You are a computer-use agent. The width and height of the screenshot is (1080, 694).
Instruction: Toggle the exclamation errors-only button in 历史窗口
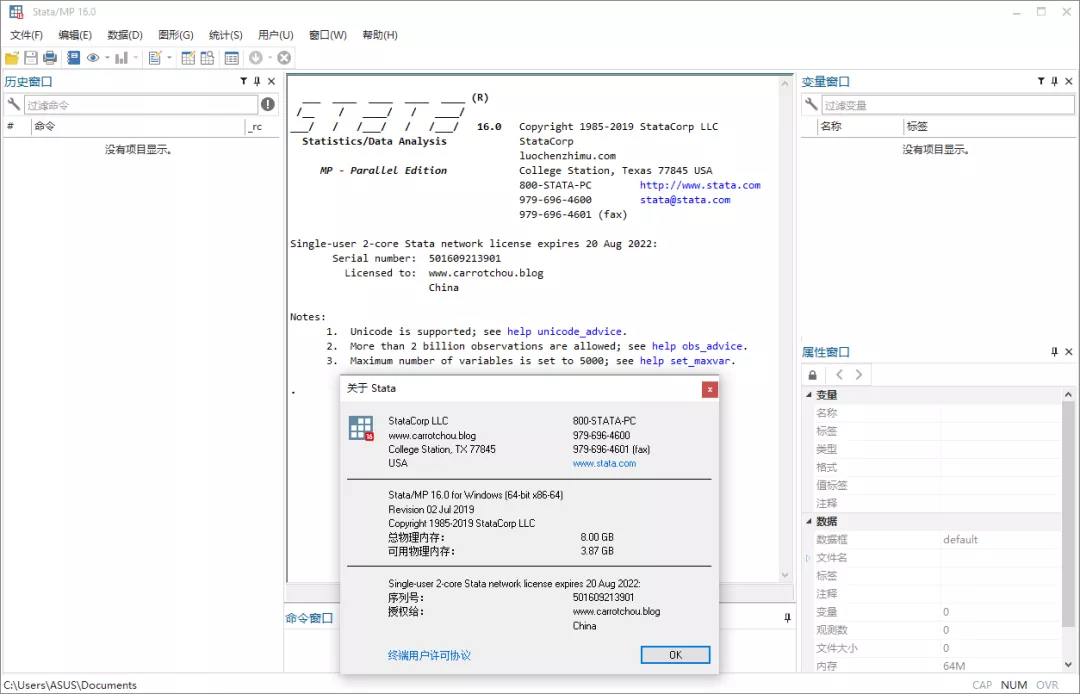pos(268,104)
